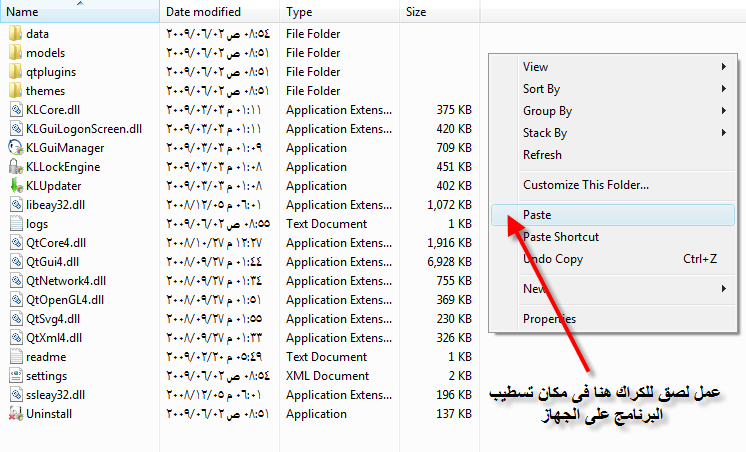Sort by the Type column header
This screenshot has height=452, width=746.
coord(340,11)
